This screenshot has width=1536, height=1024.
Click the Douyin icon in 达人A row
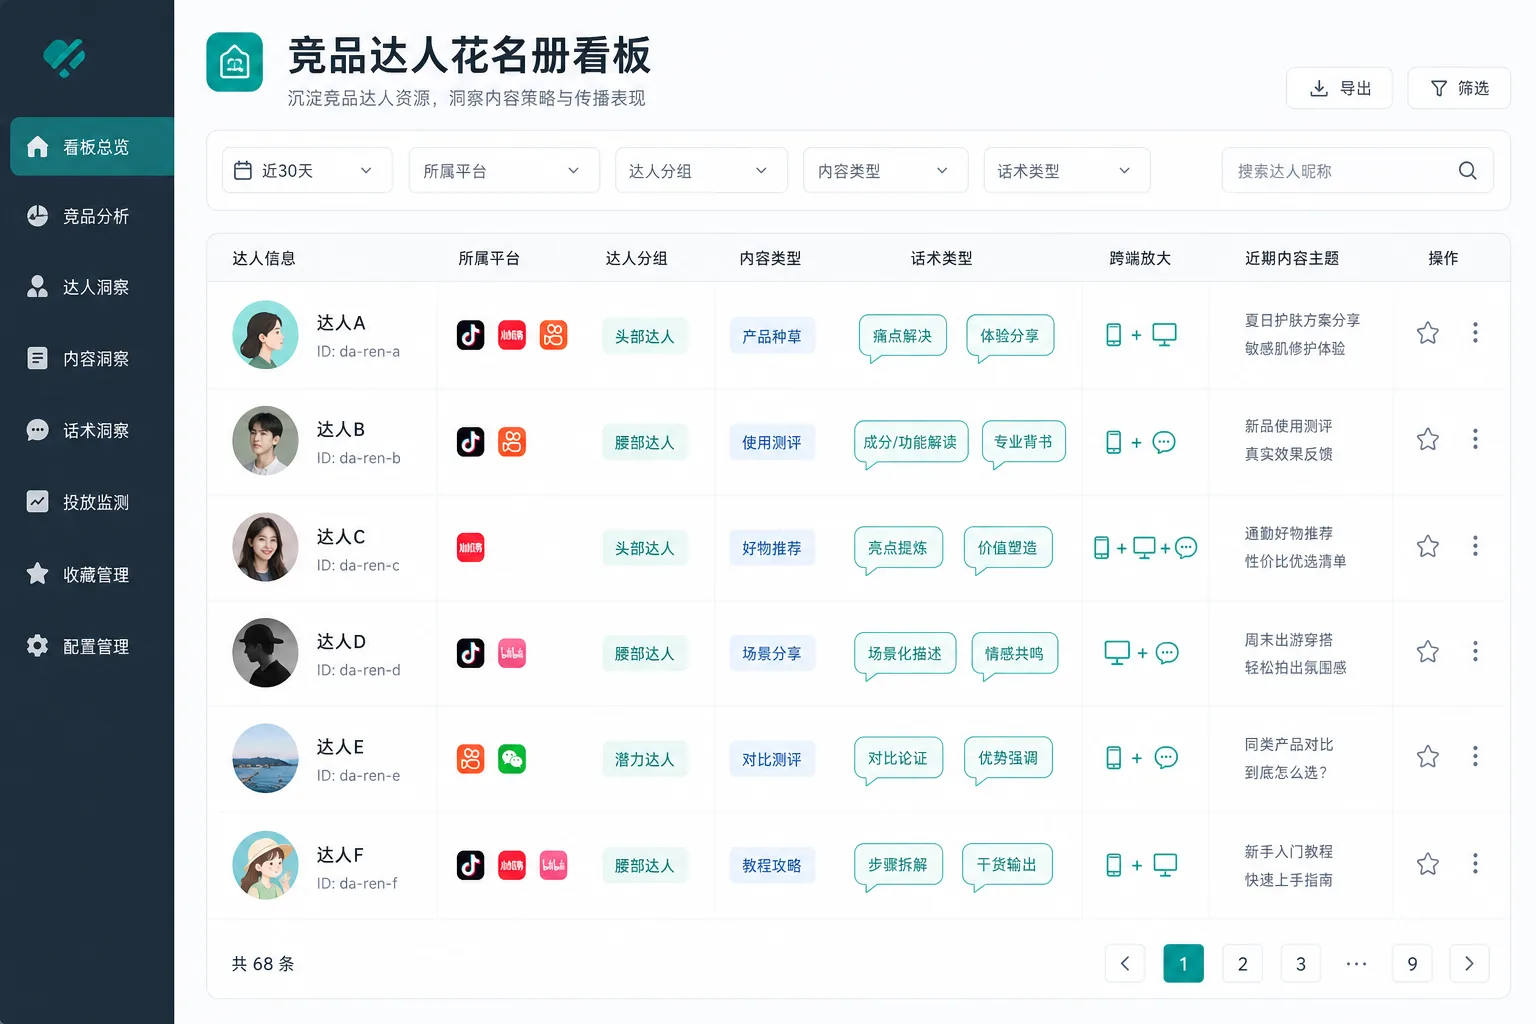pyautogui.click(x=471, y=335)
